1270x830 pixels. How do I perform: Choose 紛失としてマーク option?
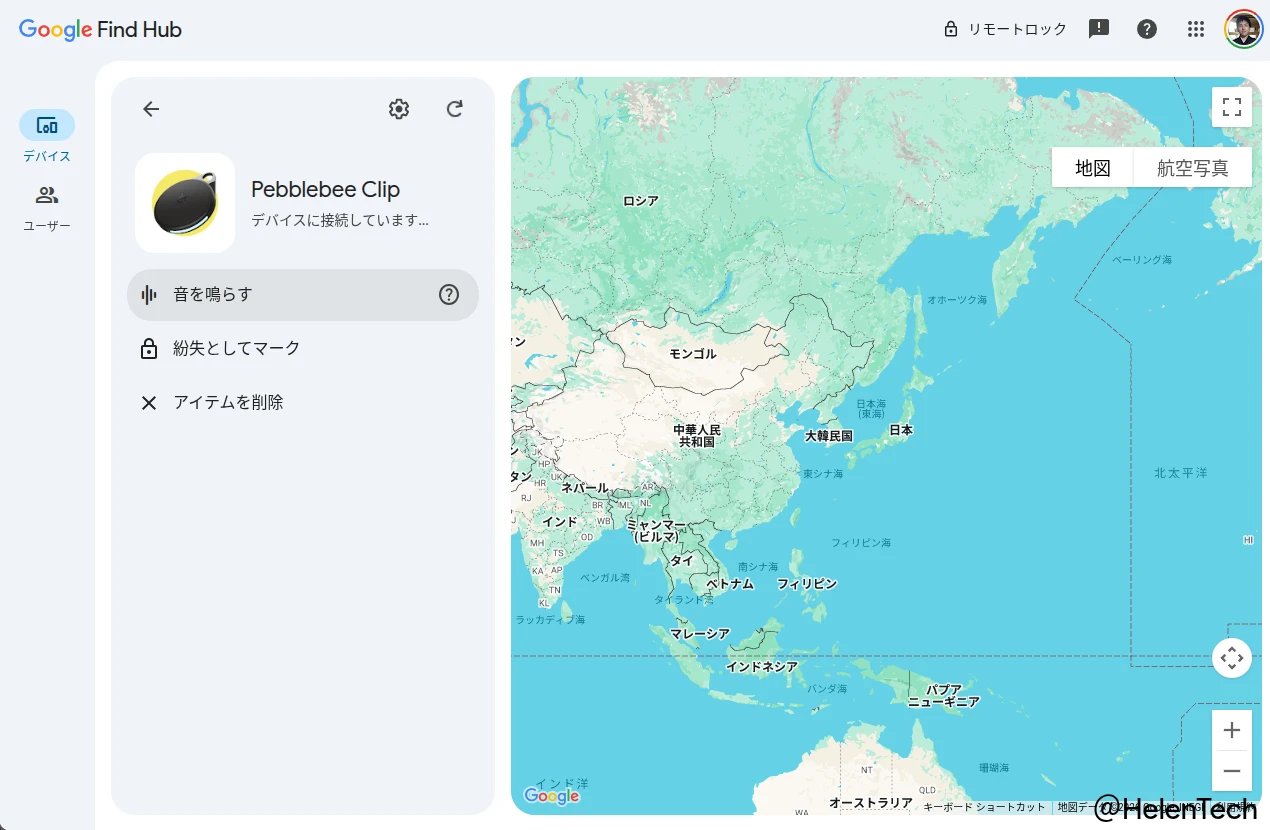236,348
